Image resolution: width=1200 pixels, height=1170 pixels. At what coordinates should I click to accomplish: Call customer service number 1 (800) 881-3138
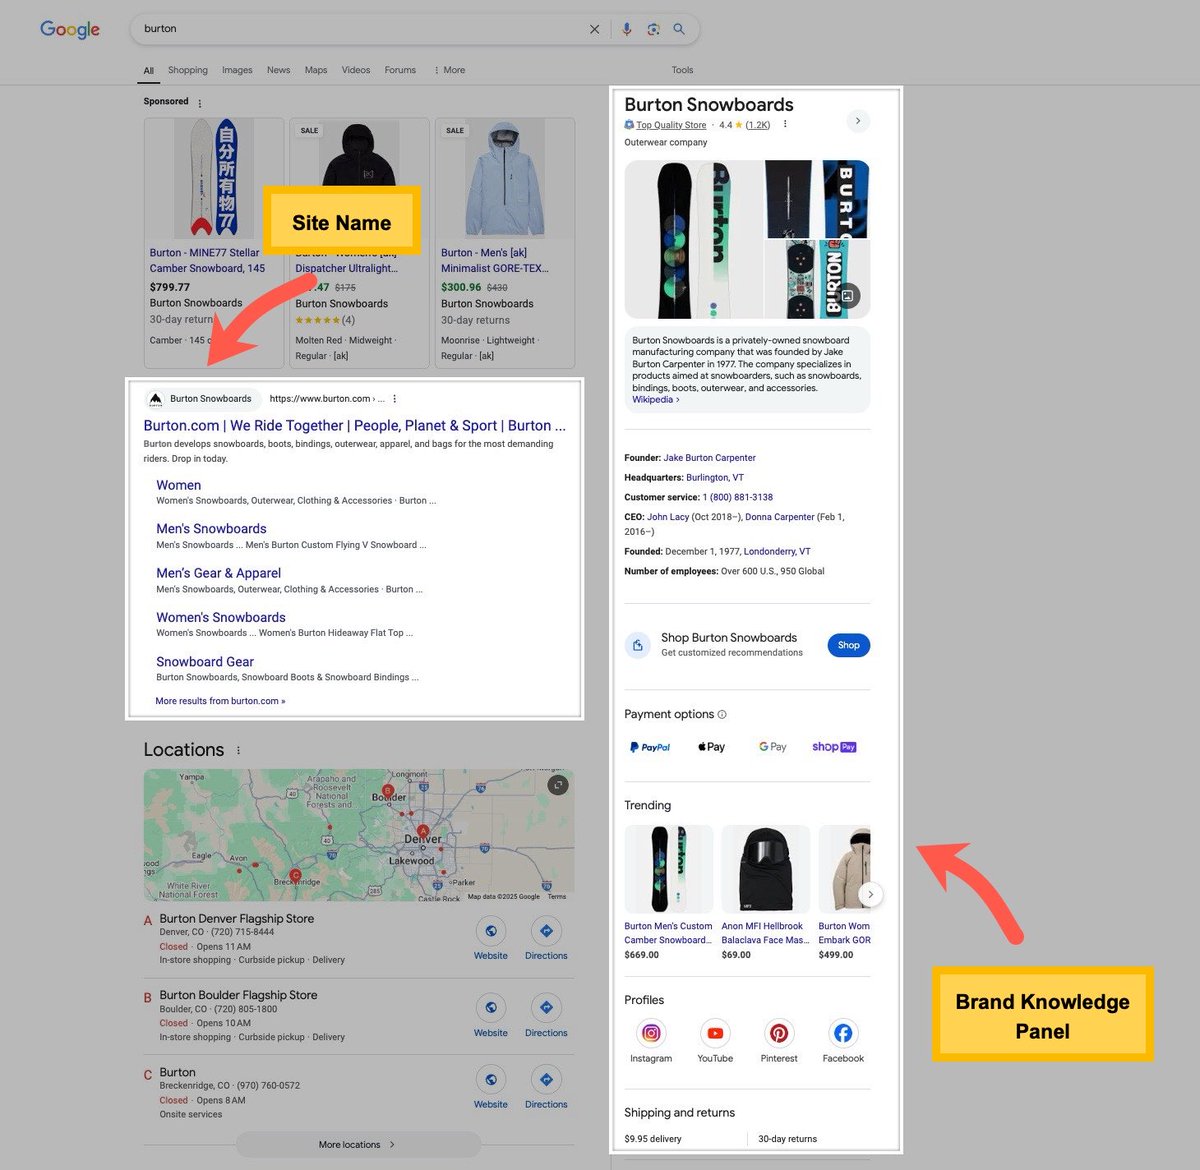(x=738, y=497)
